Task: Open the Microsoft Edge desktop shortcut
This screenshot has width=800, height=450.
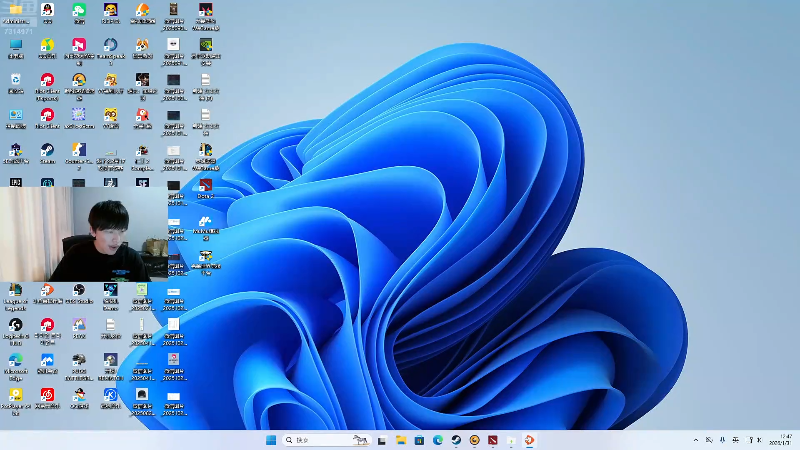Action: point(16,360)
